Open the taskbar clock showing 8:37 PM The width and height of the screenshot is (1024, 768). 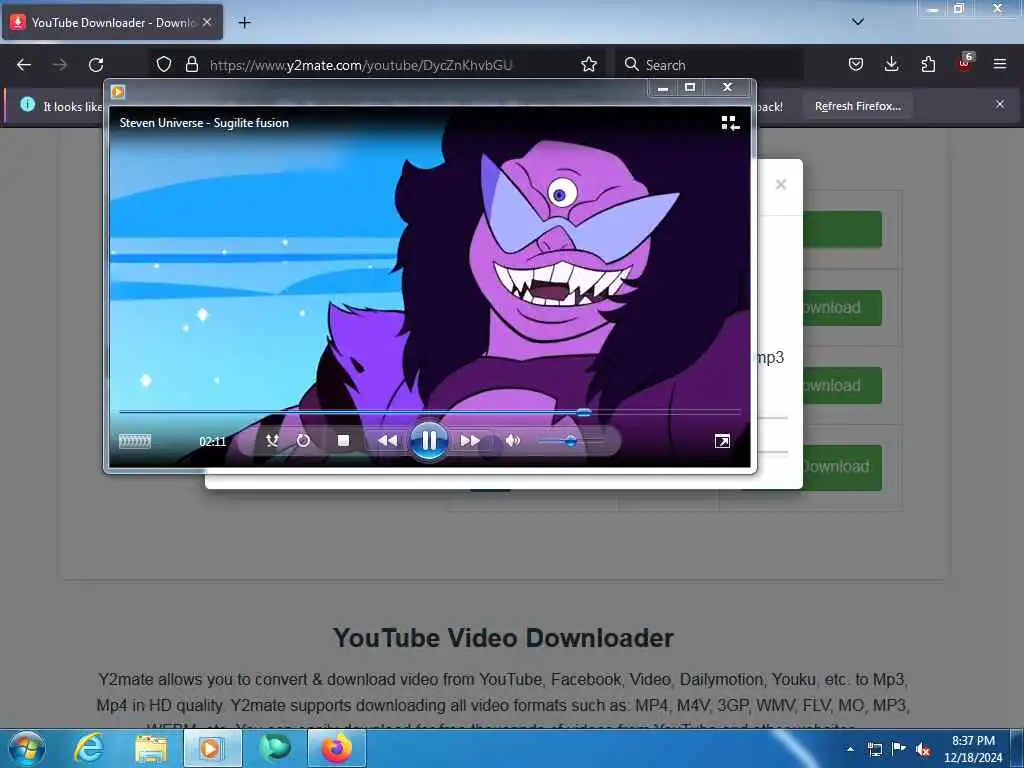[973, 749]
